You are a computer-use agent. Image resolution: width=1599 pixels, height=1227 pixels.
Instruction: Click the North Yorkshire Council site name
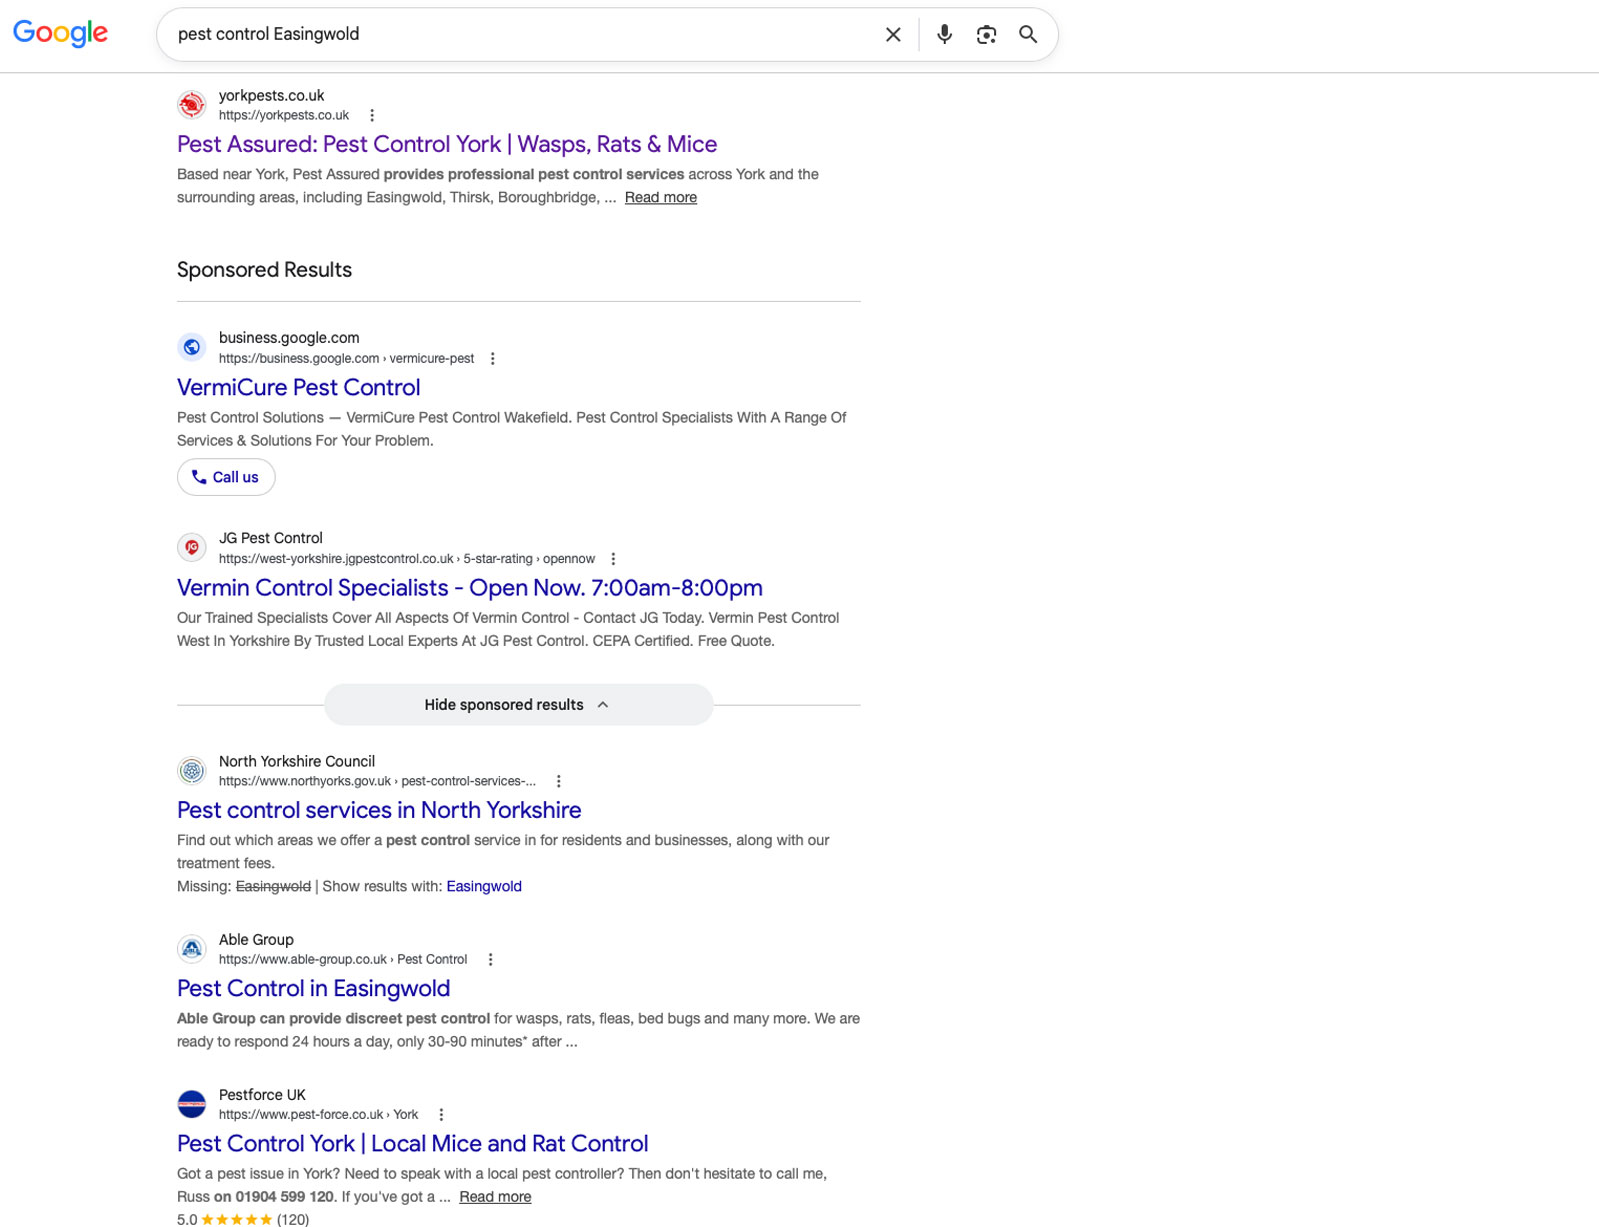point(297,761)
